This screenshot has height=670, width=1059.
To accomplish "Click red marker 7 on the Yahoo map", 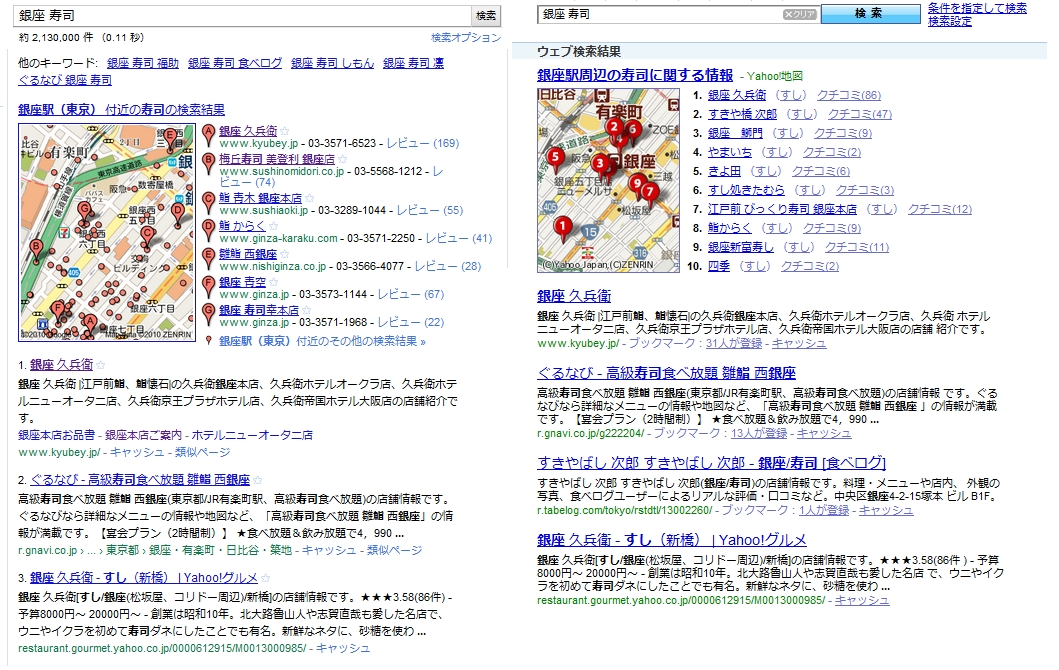I will [650, 192].
